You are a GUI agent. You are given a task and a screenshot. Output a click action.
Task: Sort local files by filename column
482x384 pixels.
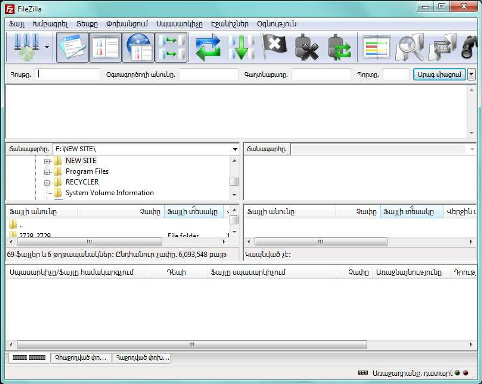[x=42, y=212]
